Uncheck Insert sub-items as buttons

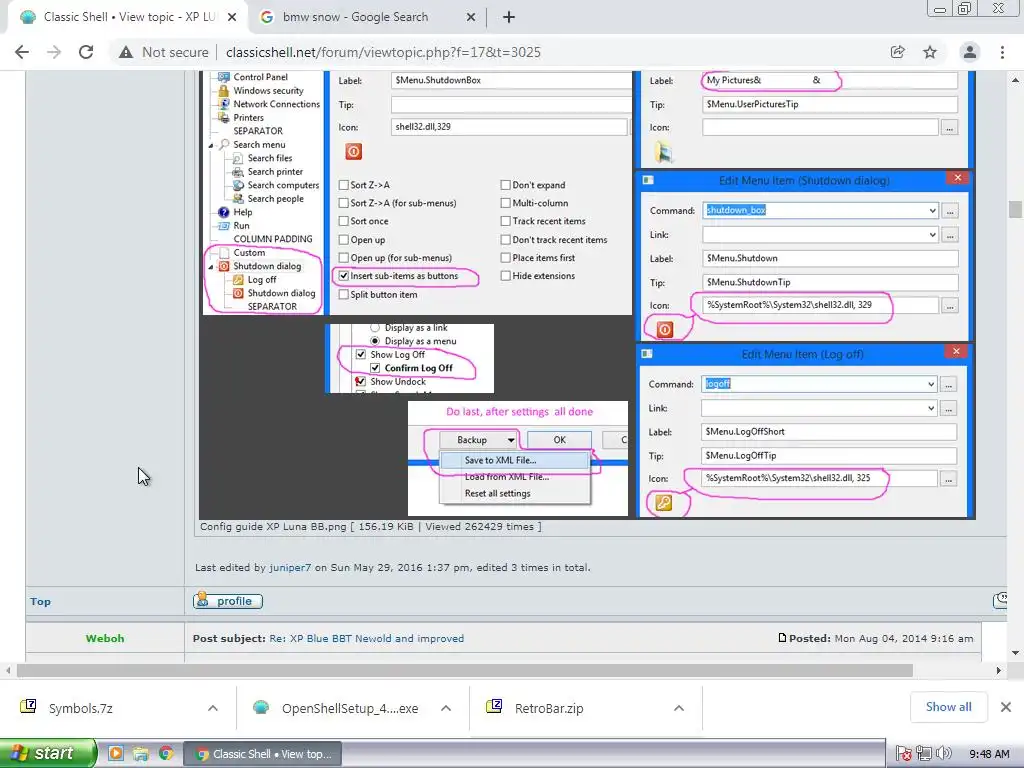point(344,276)
